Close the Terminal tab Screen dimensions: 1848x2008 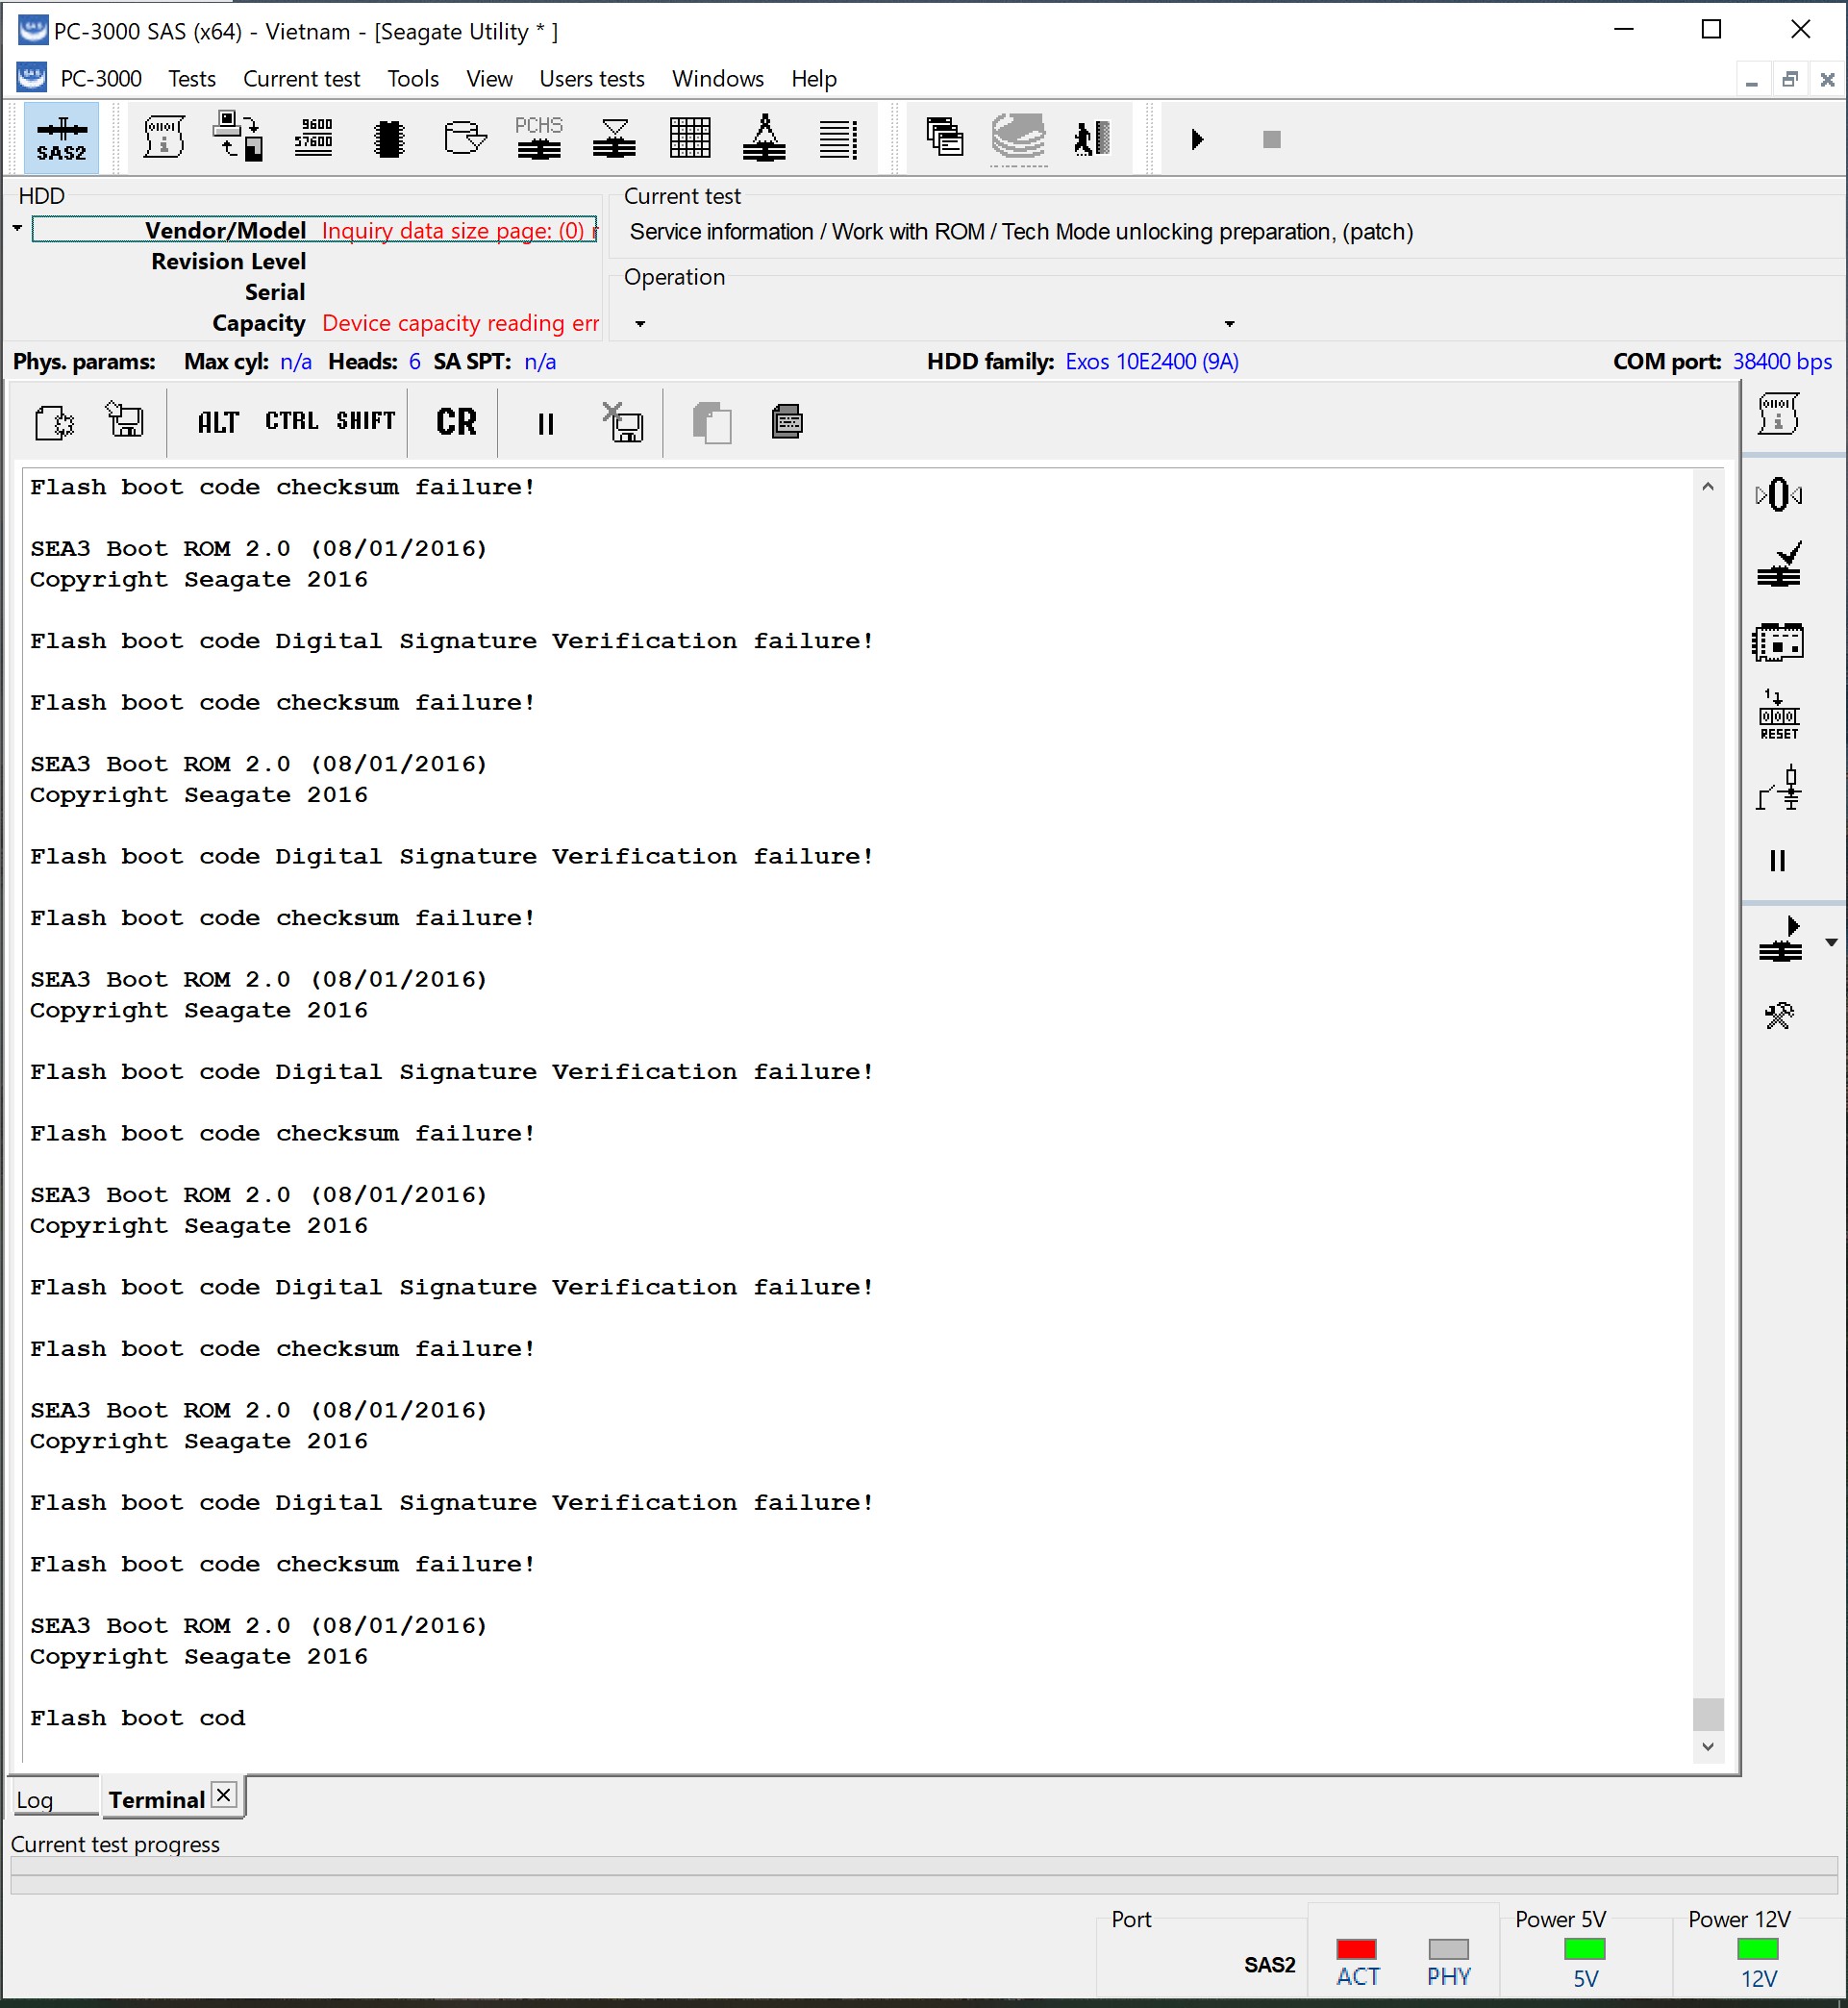[x=225, y=1795]
